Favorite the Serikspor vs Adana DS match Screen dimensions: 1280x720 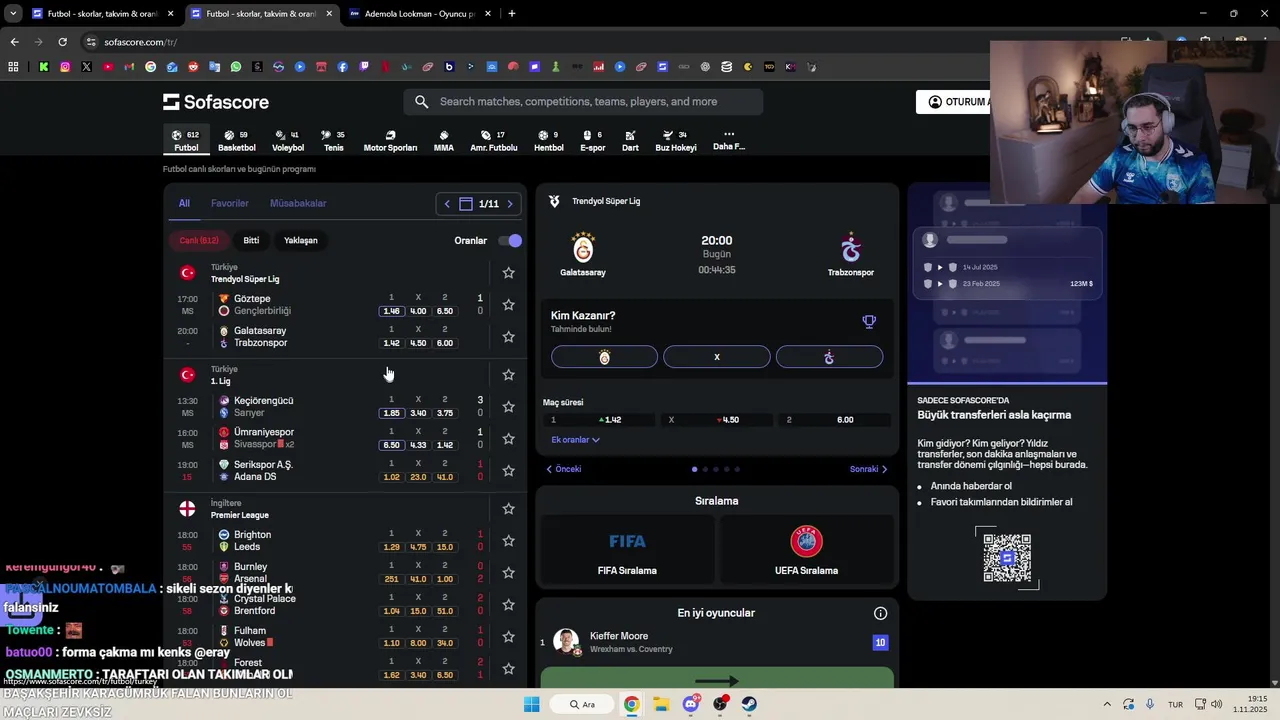(x=508, y=471)
